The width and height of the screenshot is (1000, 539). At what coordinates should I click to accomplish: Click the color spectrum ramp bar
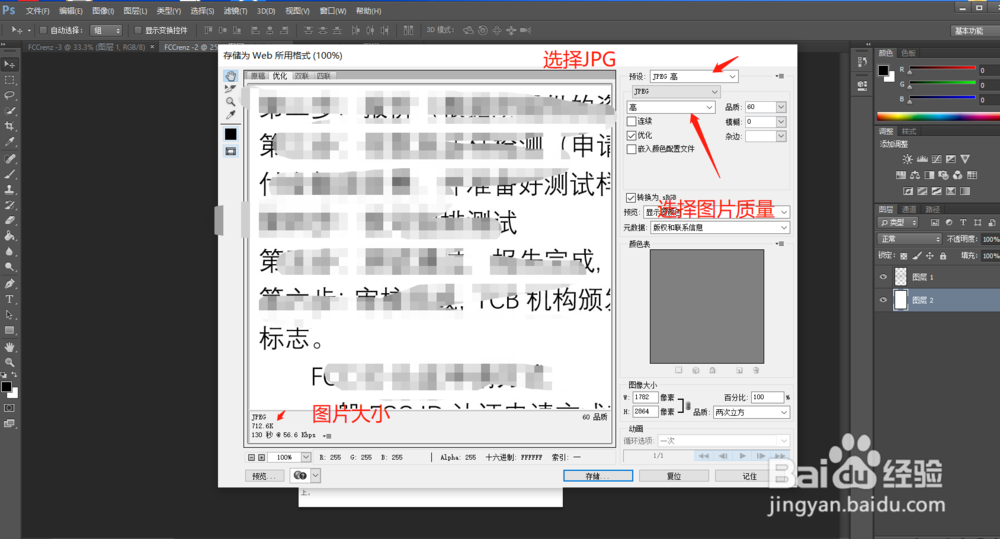(x=938, y=116)
